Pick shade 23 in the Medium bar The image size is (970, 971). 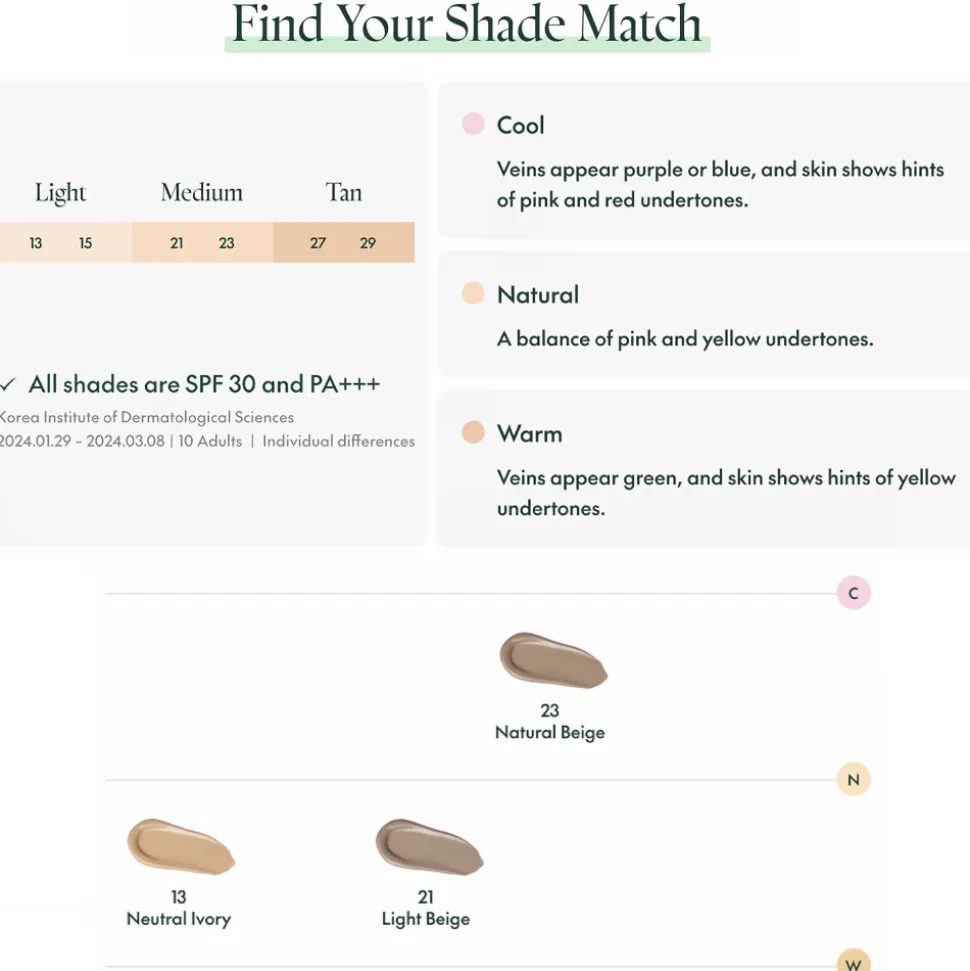tap(227, 243)
